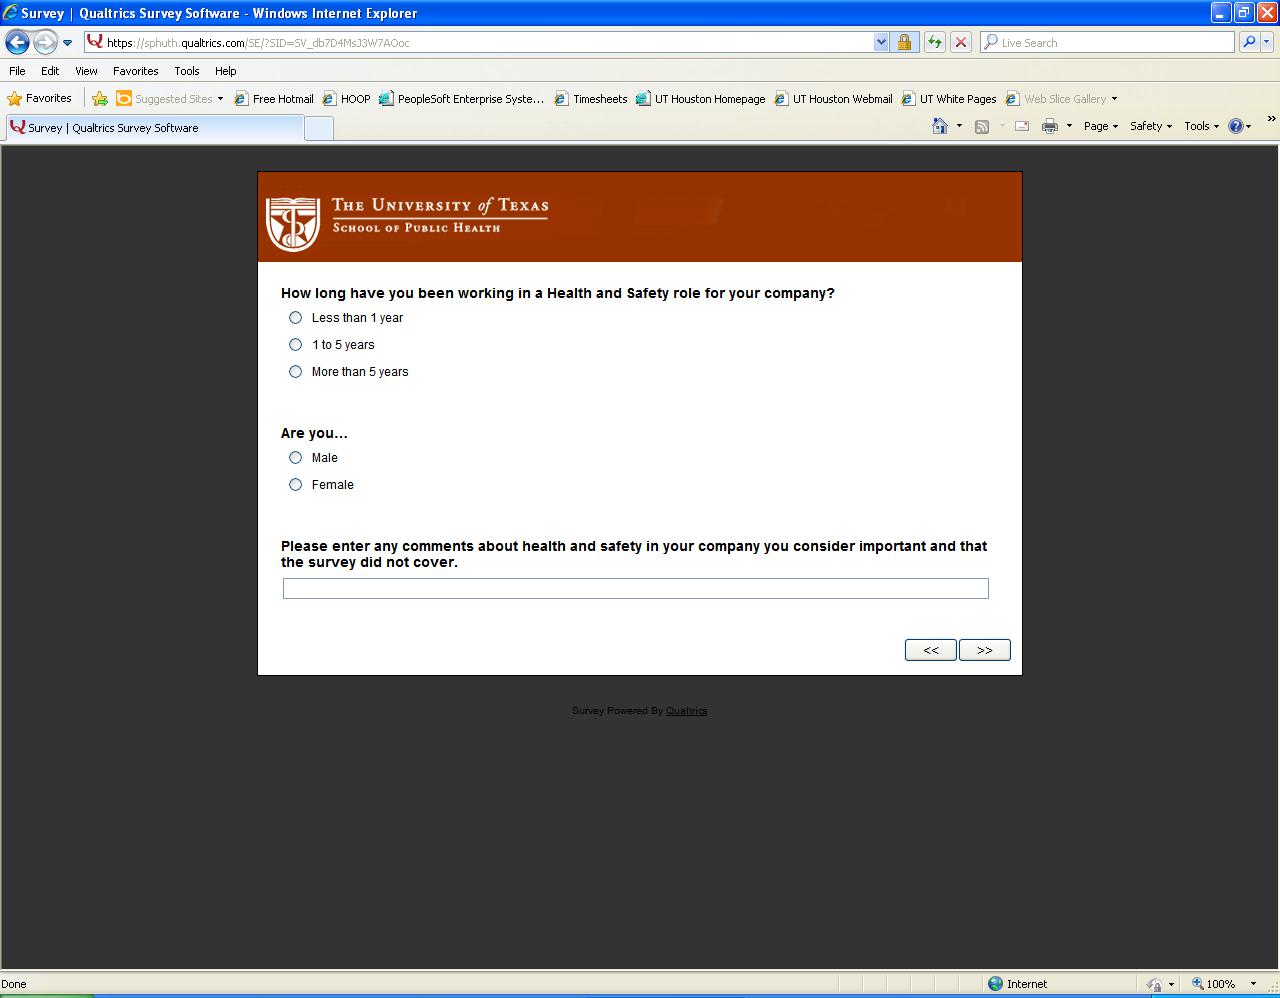
Task: Open the Favorites menu in menu bar
Action: (135, 71)
